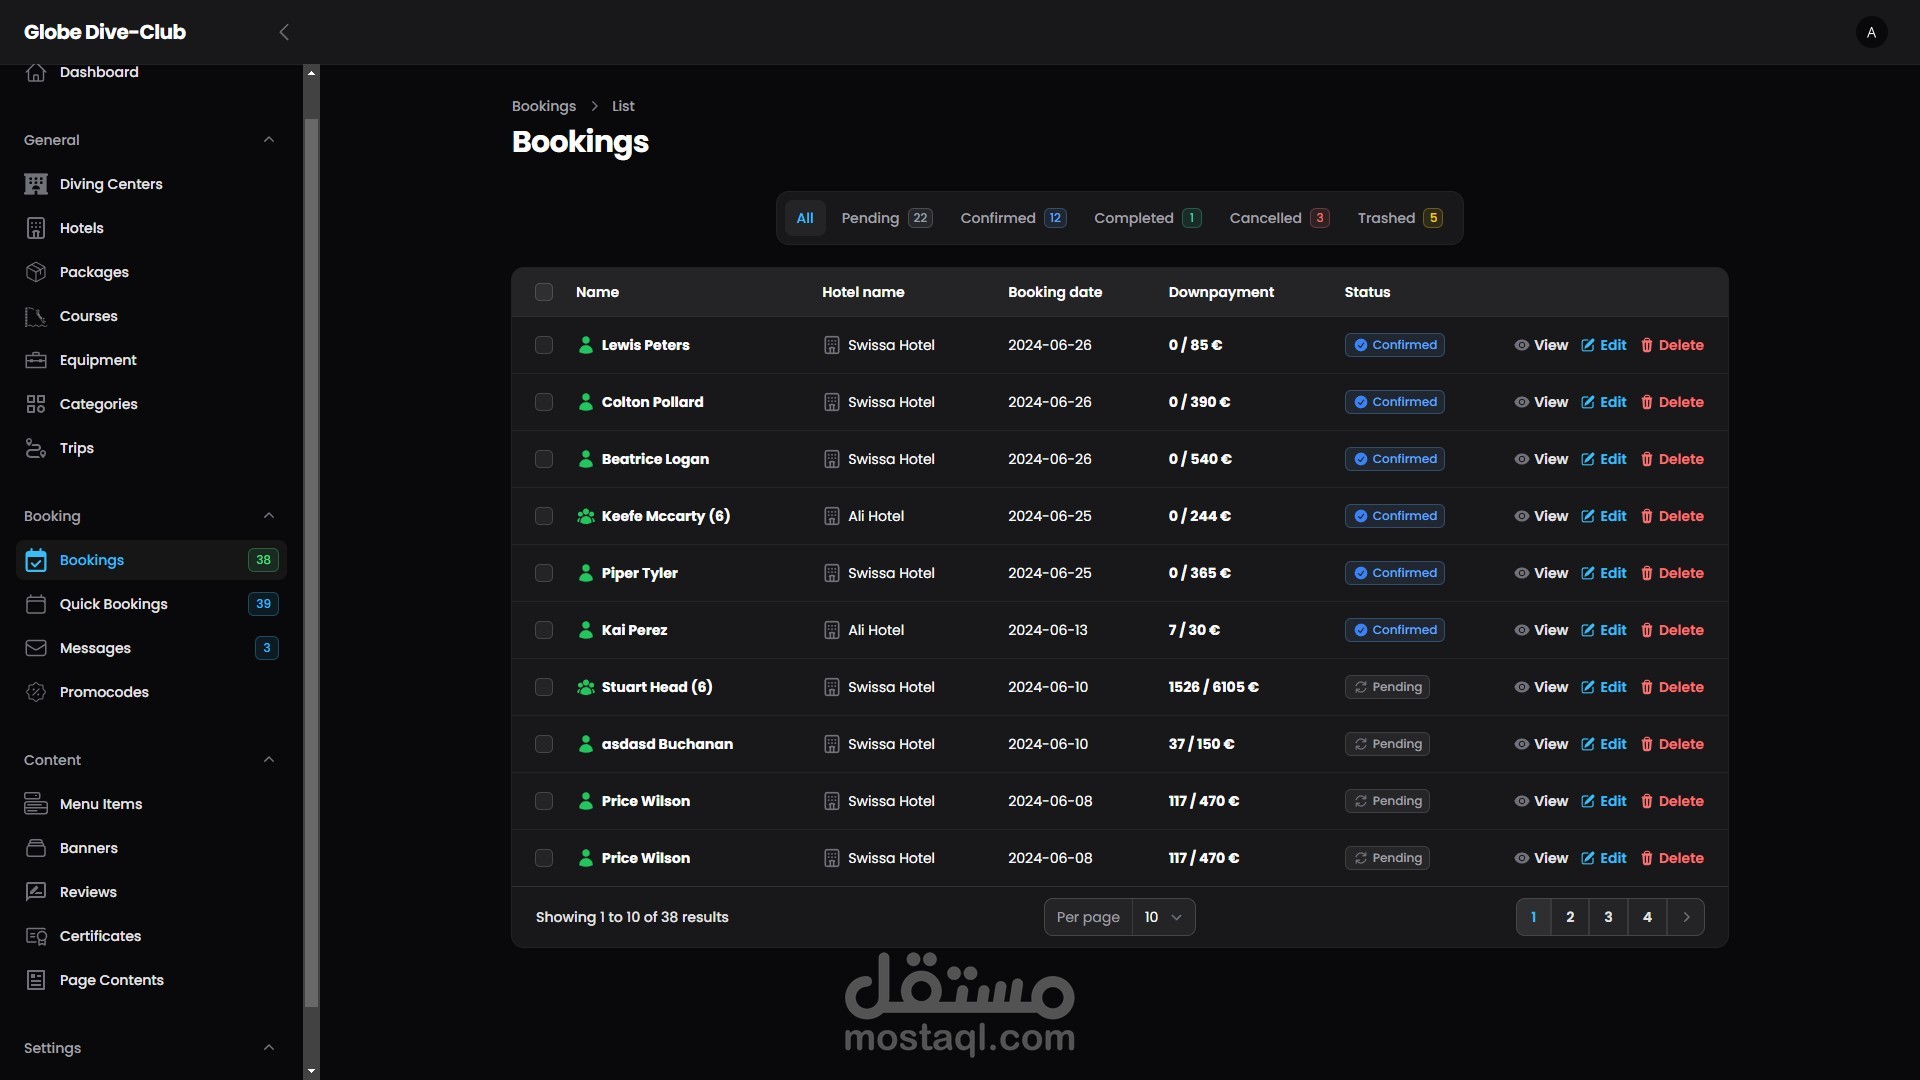
Task: Open the Cancelled bookings tab
Action: (x=1278, y=218)
